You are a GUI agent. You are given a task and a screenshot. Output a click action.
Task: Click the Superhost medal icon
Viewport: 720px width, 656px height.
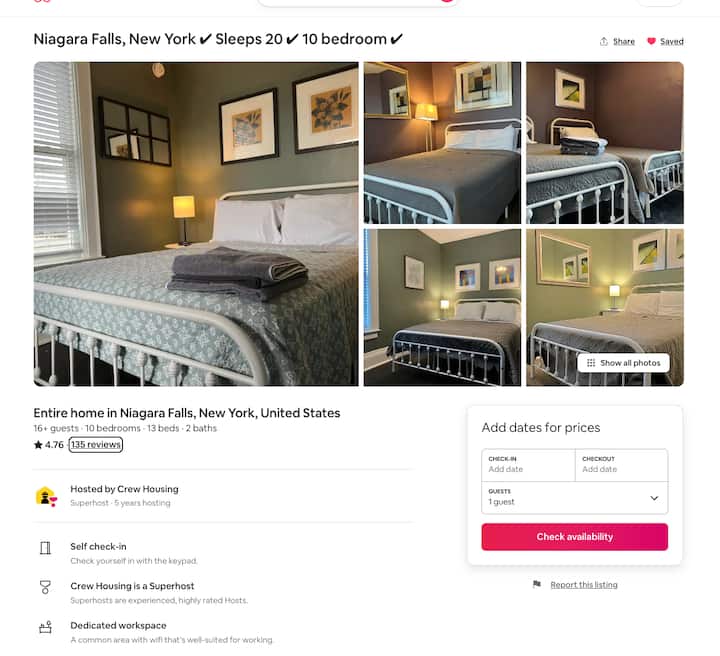point(45,587)
